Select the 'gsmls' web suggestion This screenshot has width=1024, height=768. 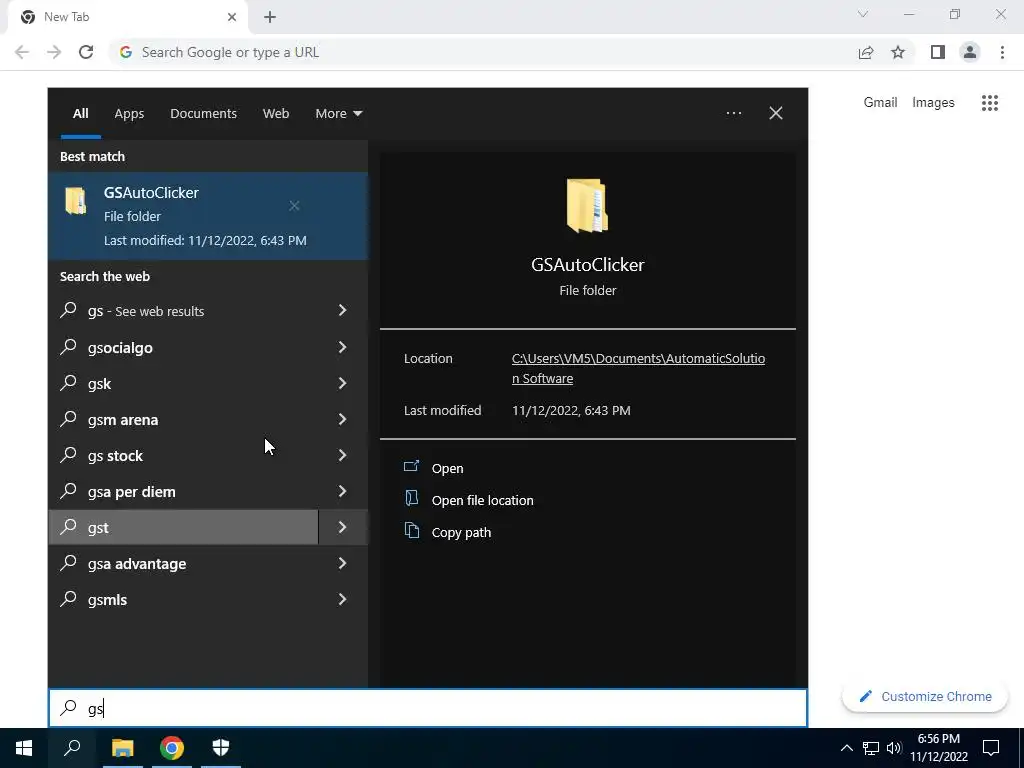coord(184,599)
